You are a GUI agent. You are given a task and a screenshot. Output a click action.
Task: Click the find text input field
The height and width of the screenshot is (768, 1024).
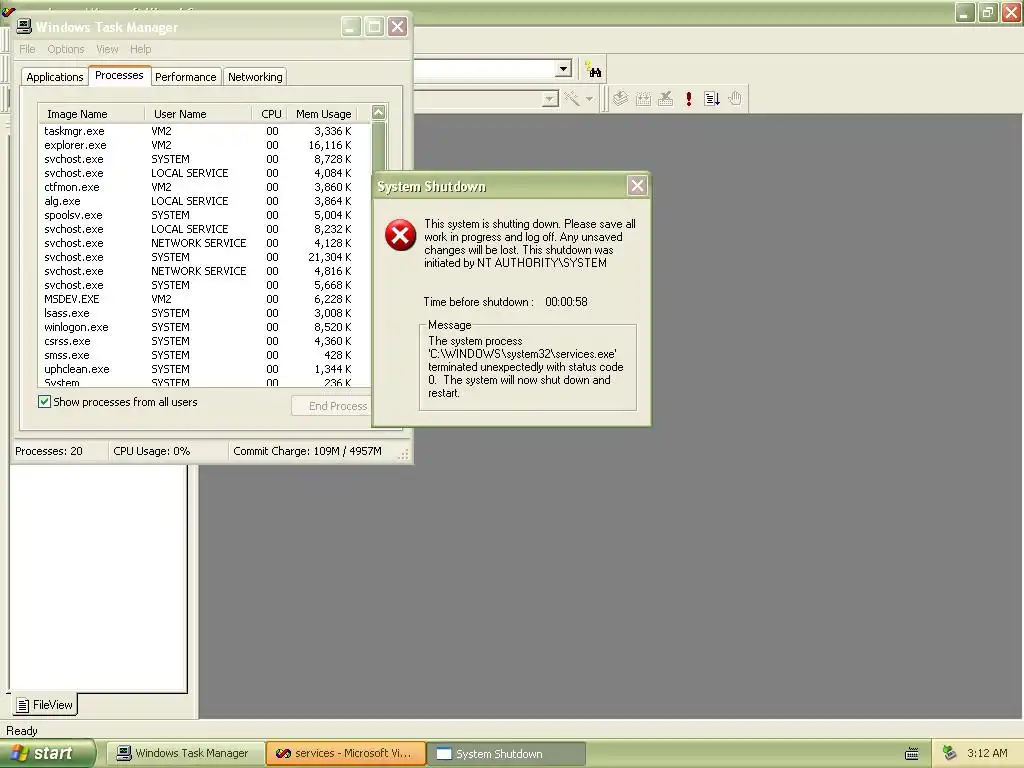[485, 69]
